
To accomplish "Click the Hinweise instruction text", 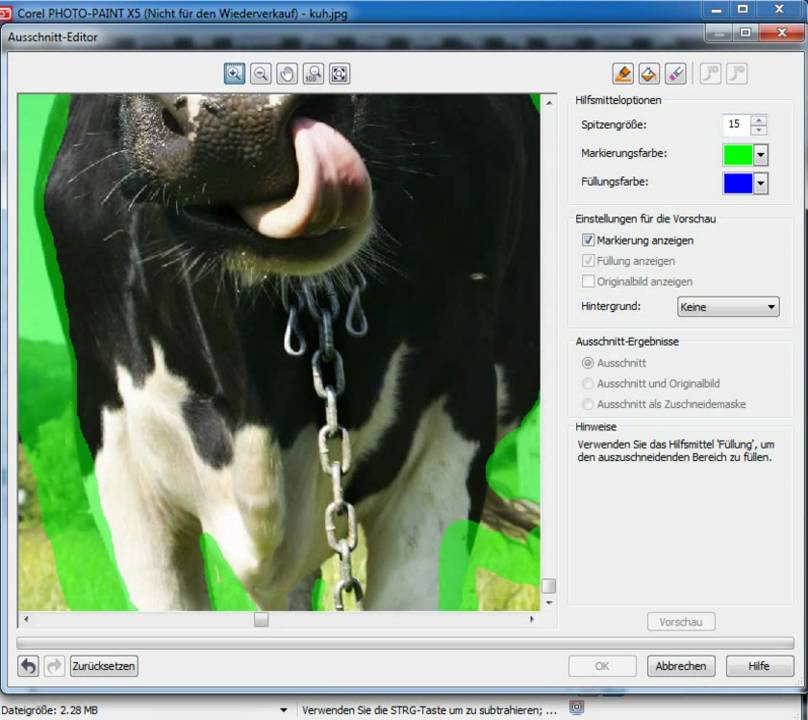I will pyautogui.click(x=676, y=450).
